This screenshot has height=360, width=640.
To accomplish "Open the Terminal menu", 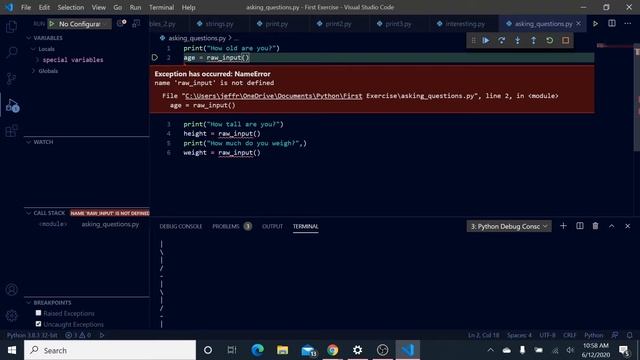I will click(x=161, y=7).
